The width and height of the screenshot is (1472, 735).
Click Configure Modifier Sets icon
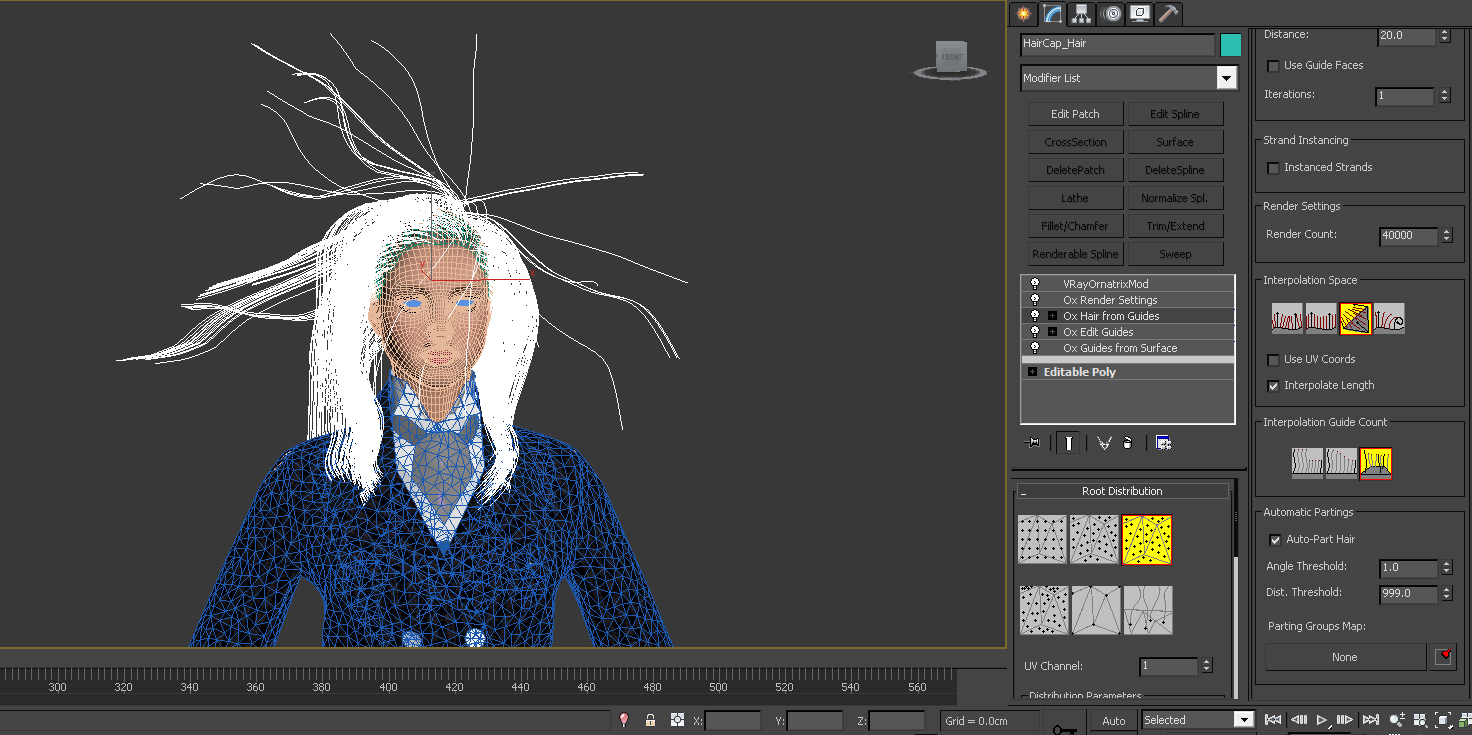click(1163, 442)
